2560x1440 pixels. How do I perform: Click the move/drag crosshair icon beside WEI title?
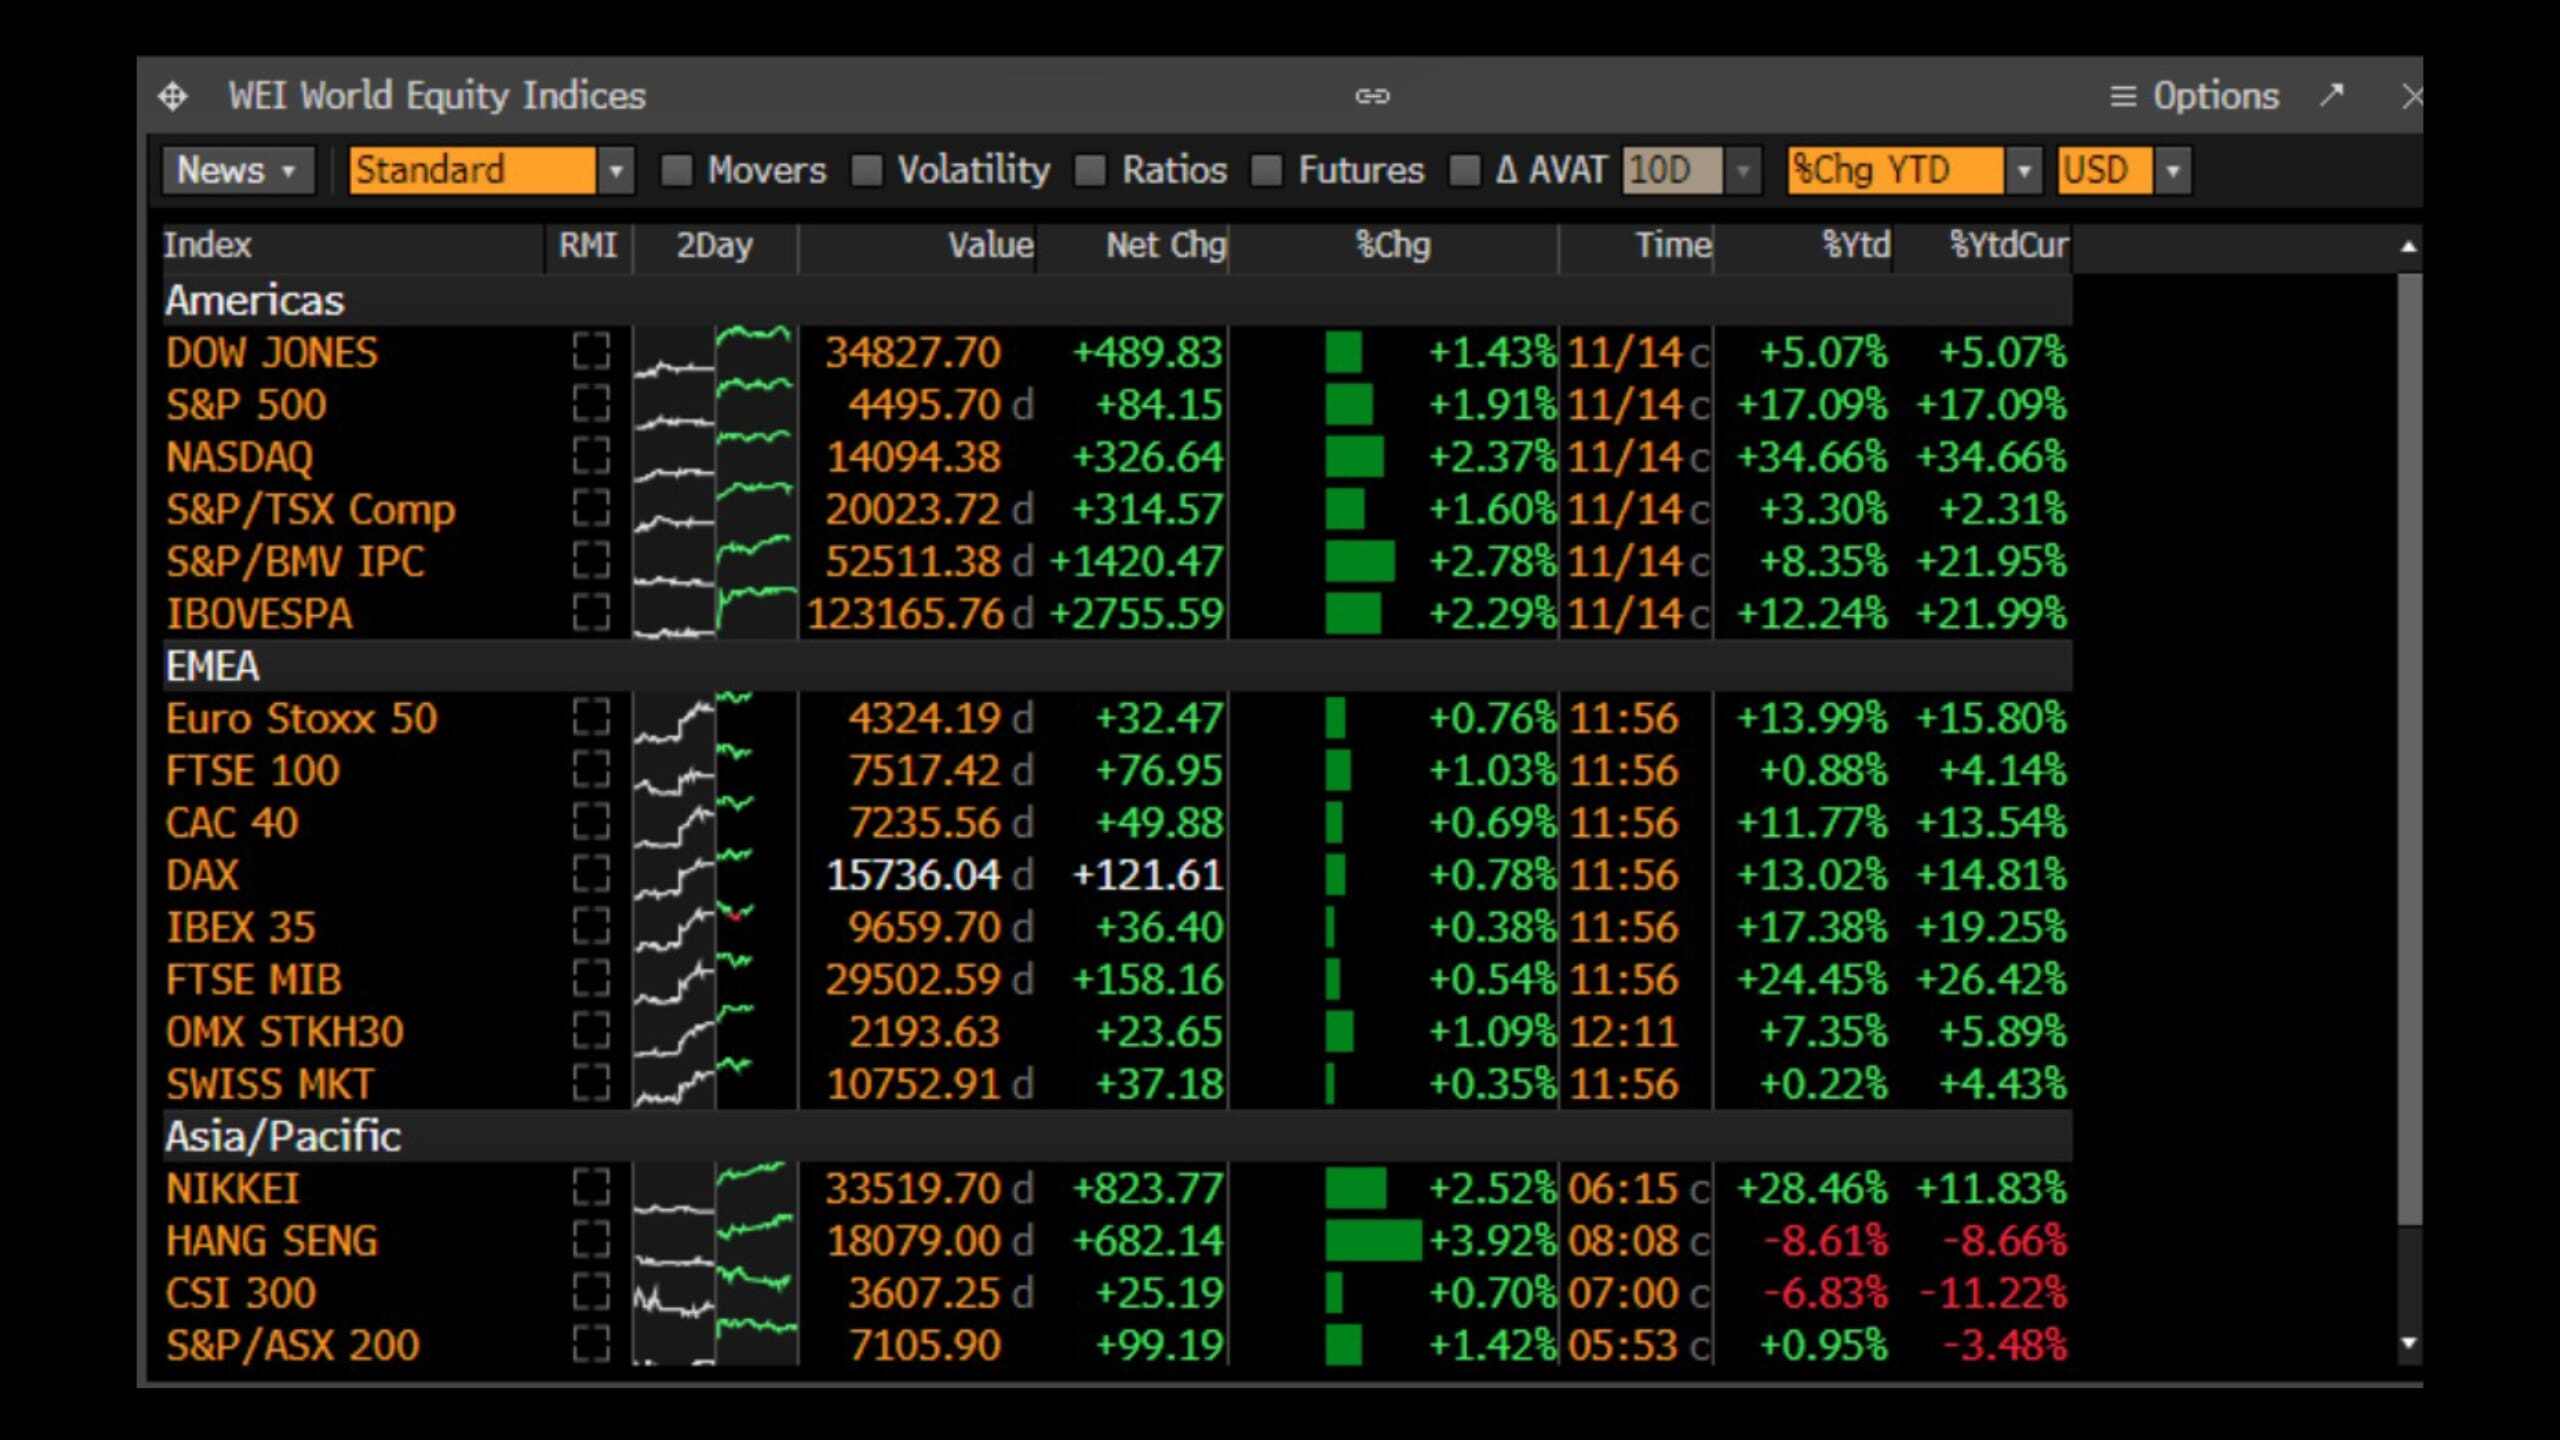click(x=173, y=97)
